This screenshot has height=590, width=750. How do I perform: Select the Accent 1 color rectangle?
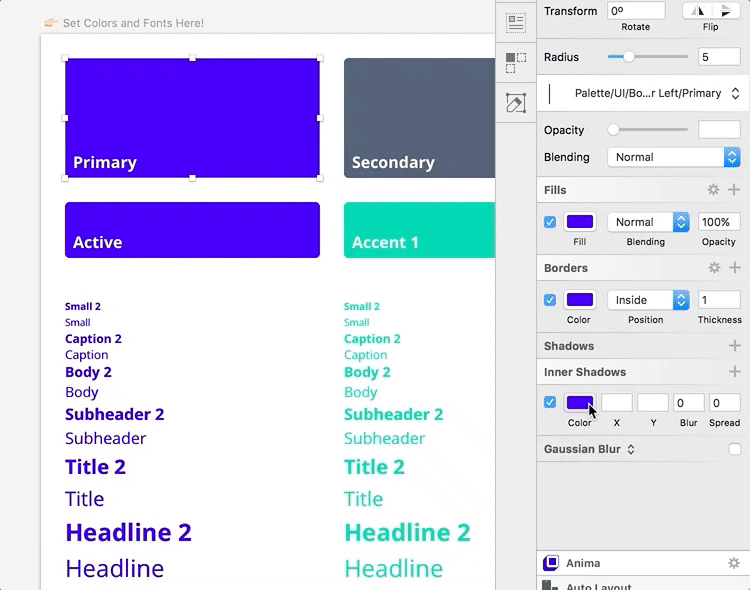pos(419,230)
